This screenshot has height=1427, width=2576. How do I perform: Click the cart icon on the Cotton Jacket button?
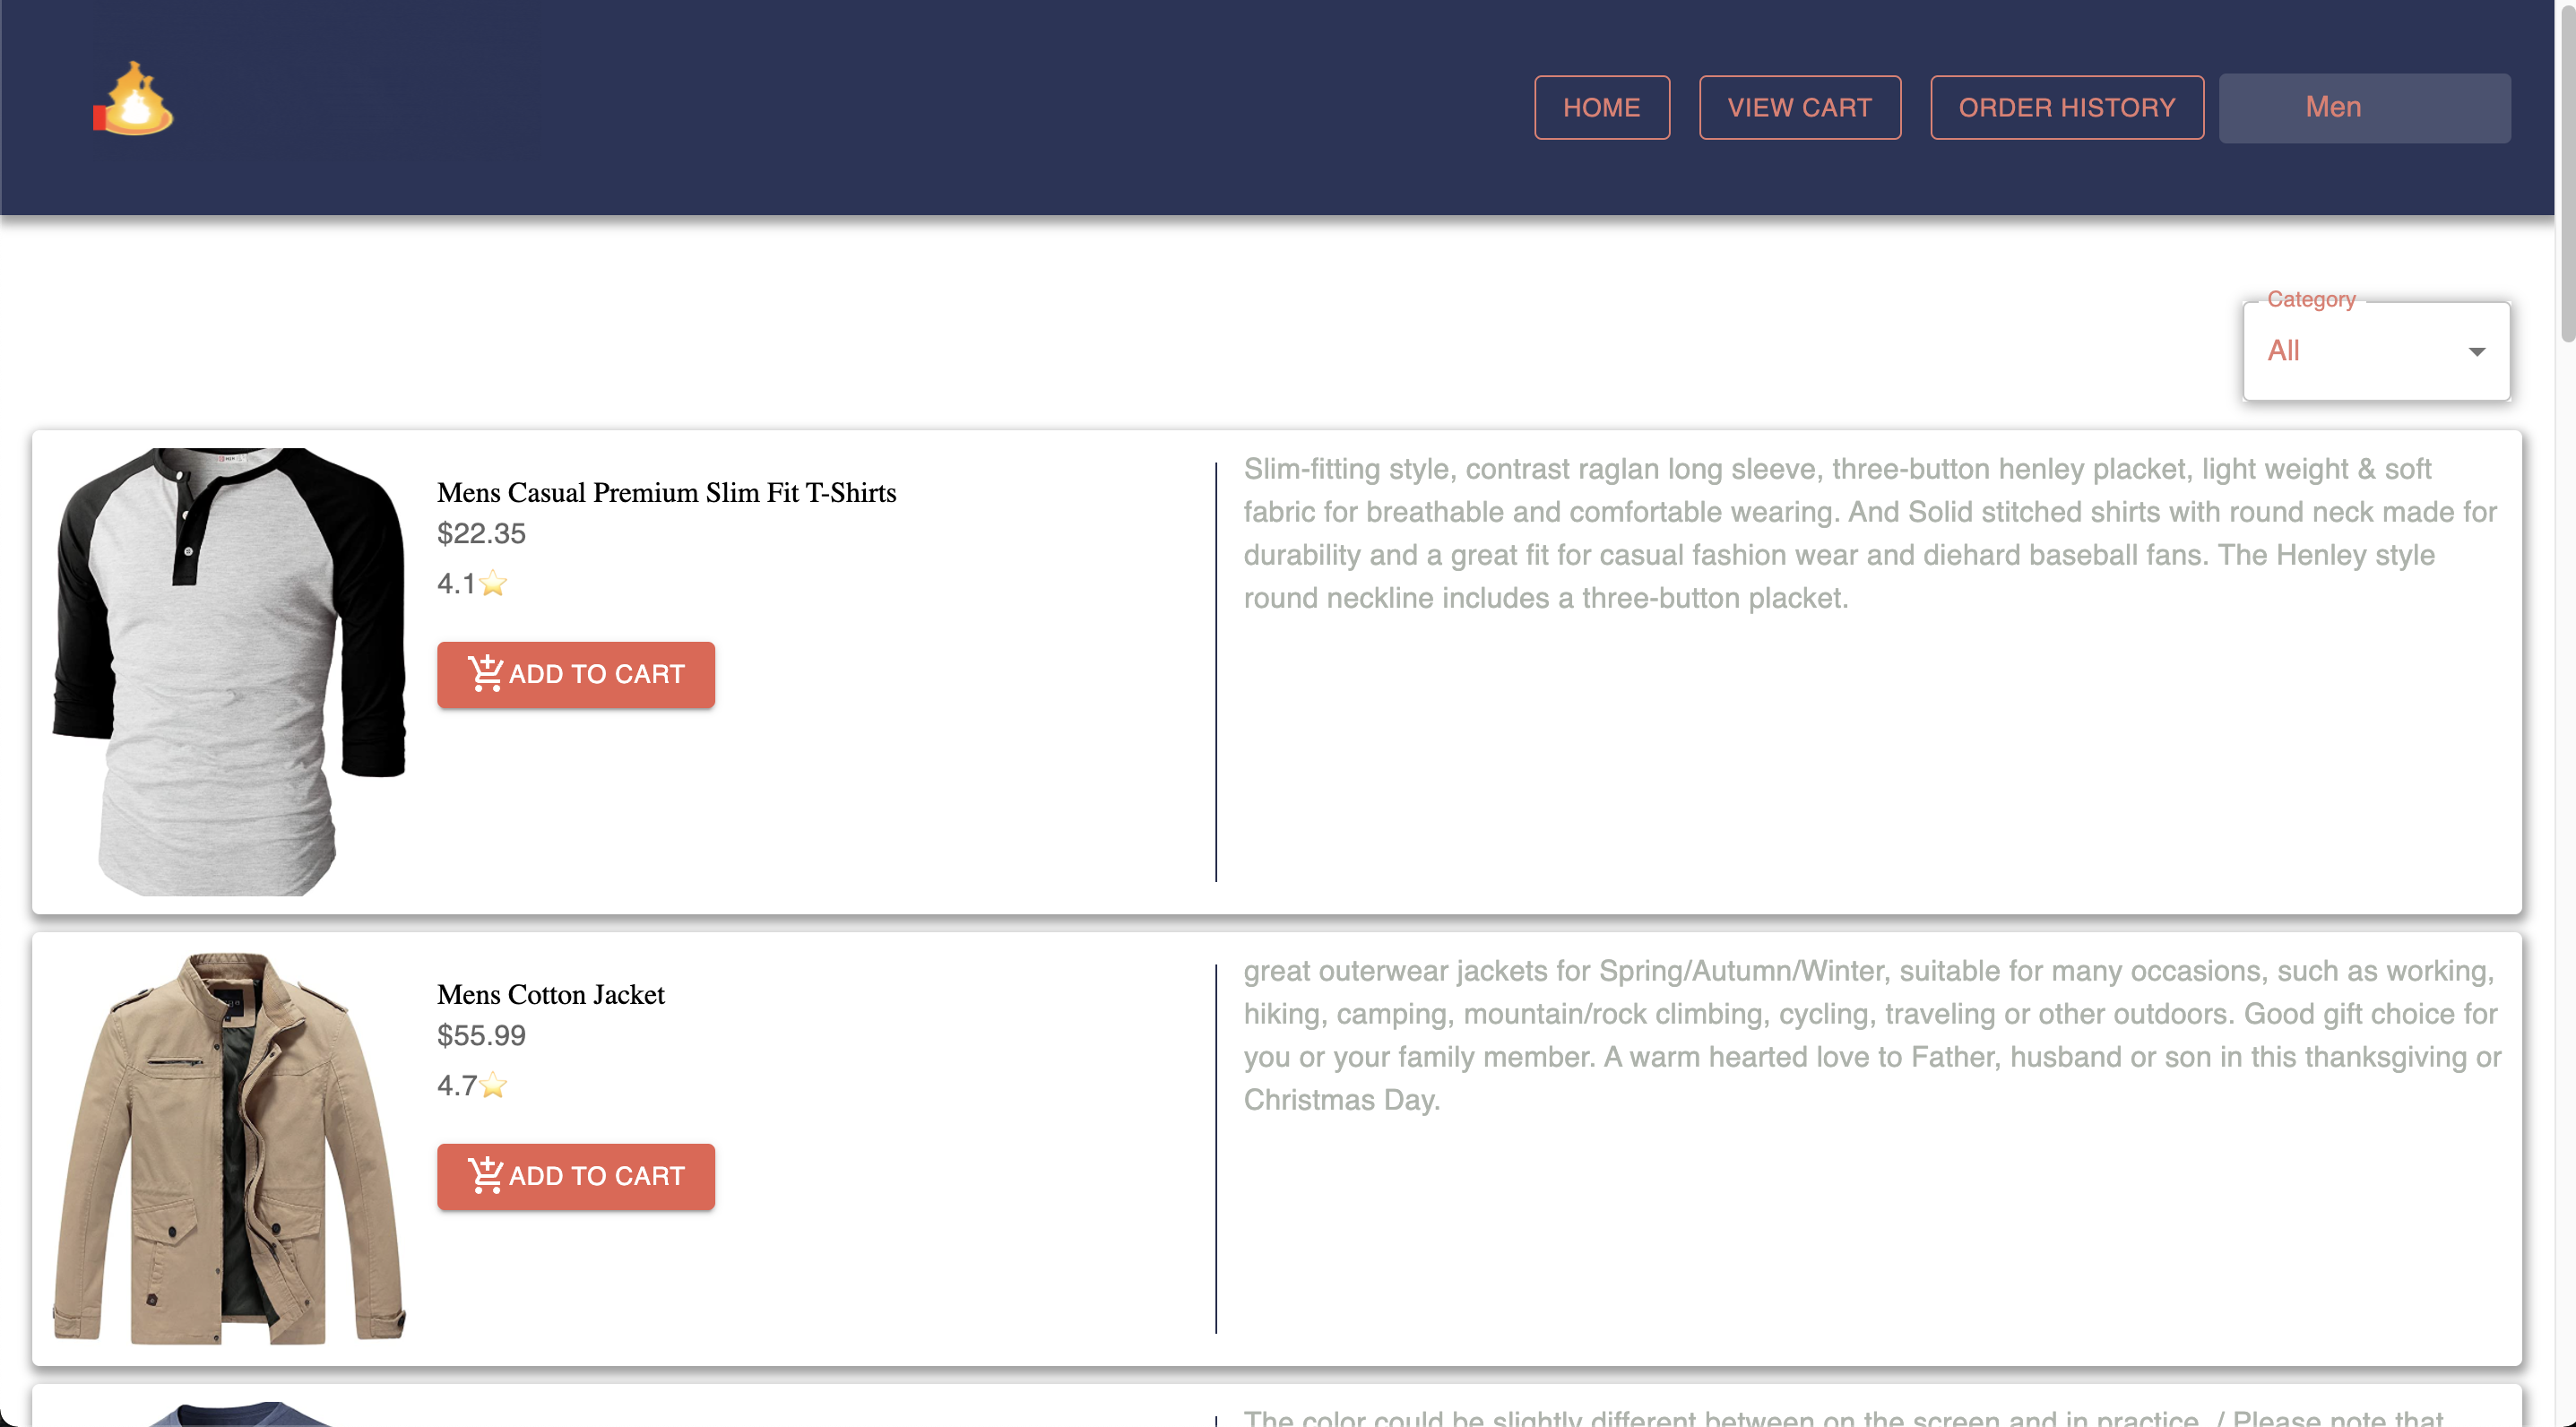[x=485, y=1175]
